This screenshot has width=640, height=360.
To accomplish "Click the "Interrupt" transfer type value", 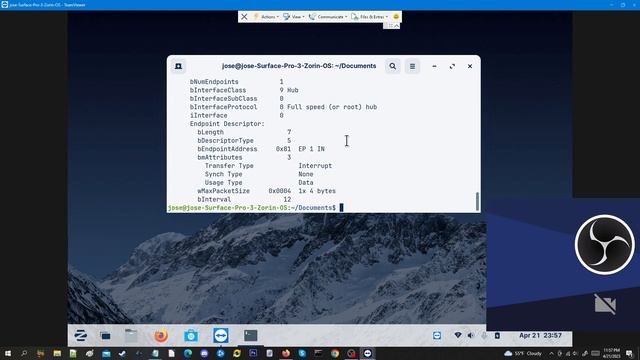I will tap(315, 166).
